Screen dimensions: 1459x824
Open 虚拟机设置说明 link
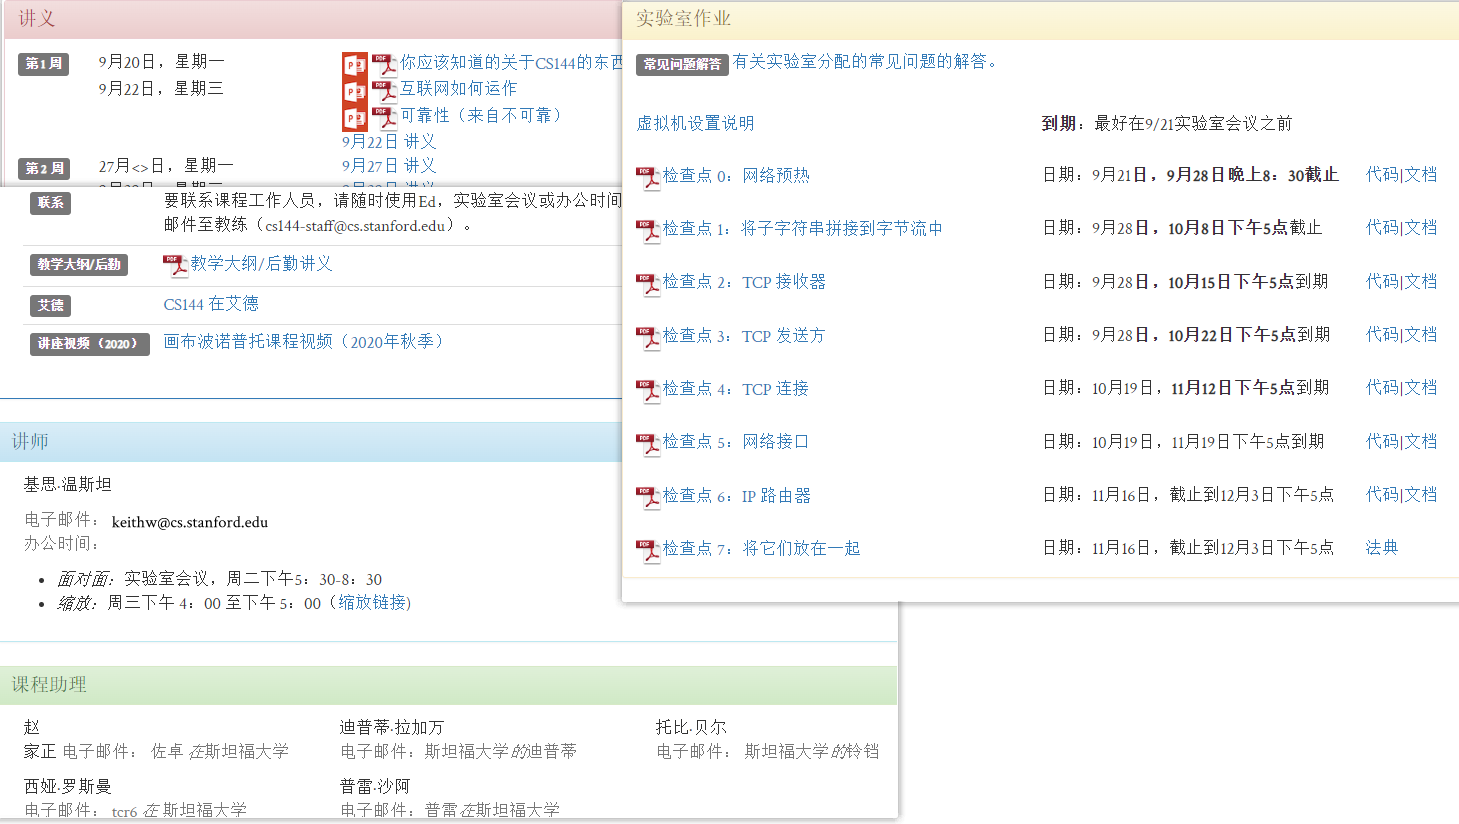[695, 123]
